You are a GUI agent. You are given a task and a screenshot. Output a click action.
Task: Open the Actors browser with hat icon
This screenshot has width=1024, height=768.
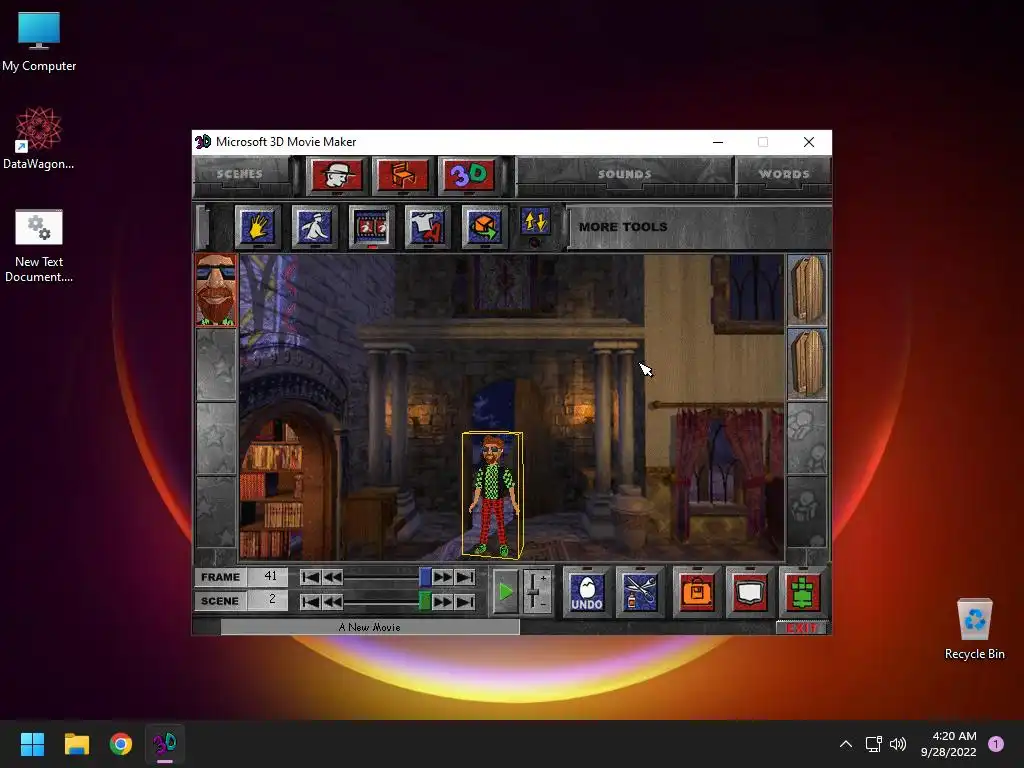[x=337, y=175]
